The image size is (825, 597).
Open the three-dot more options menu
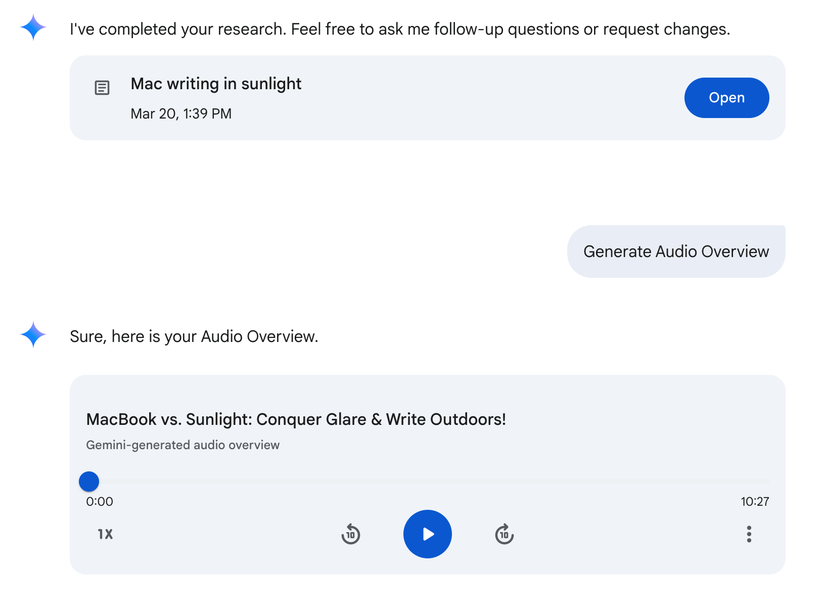point(749,534)
